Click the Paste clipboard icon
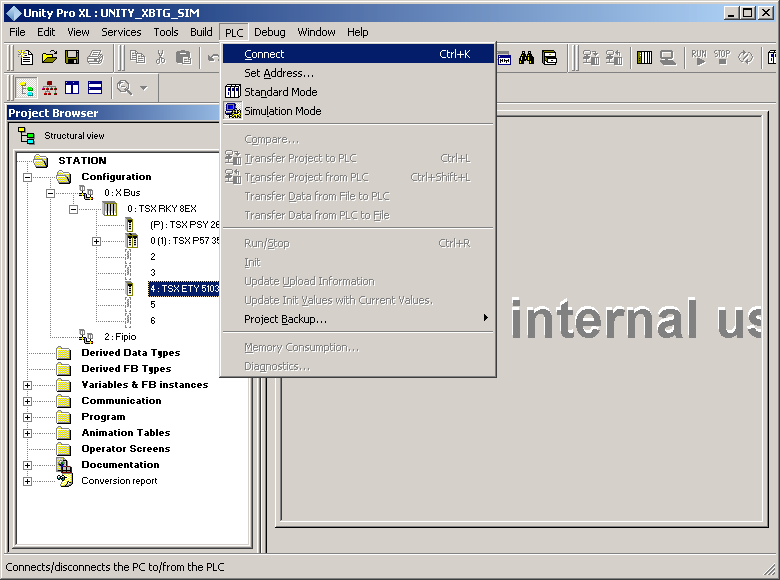780x580 pixels. click(x=183, y=57)
